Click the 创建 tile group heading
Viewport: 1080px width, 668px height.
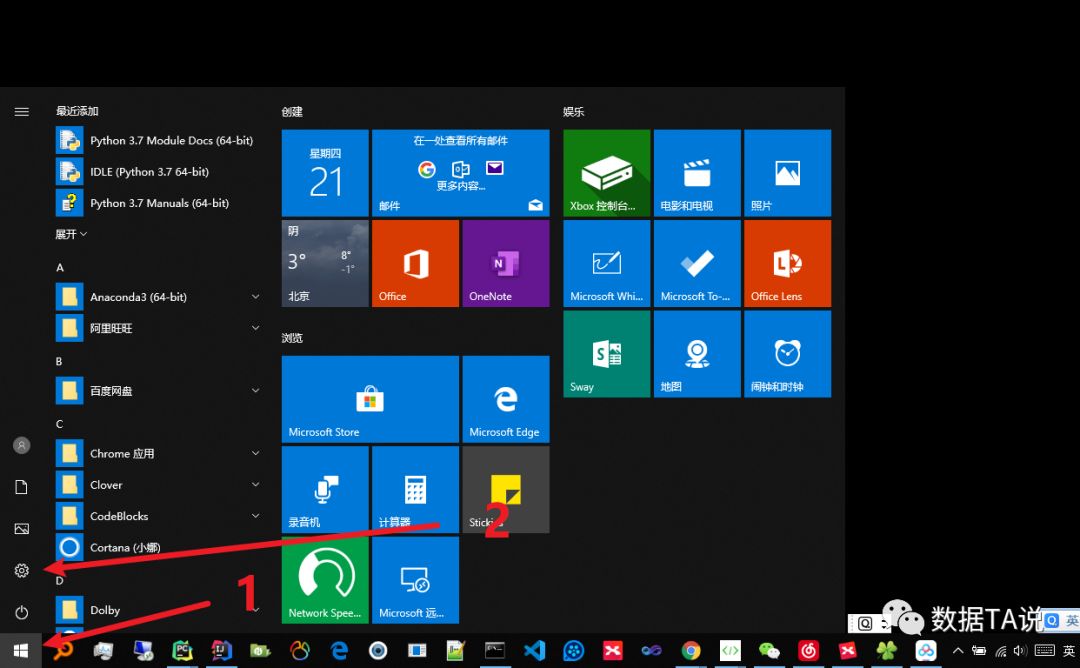292,112
